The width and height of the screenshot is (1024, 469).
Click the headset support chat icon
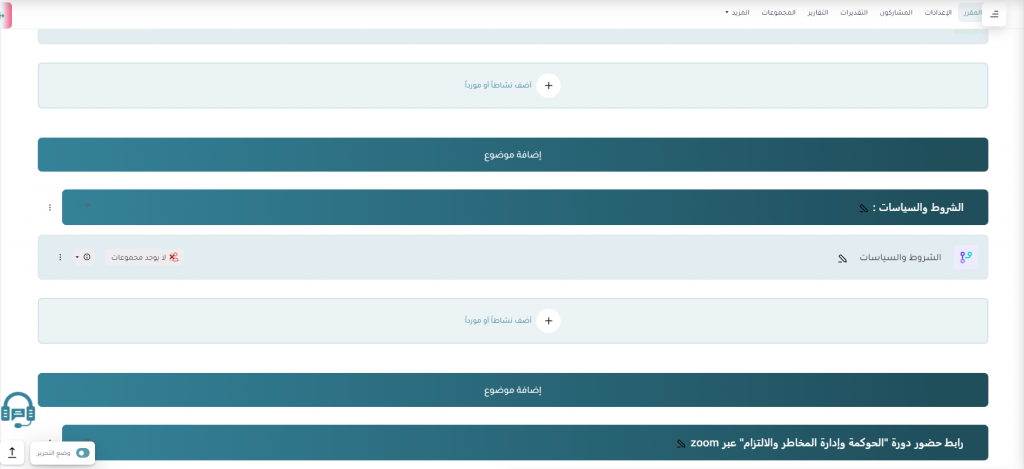(17, 409)
